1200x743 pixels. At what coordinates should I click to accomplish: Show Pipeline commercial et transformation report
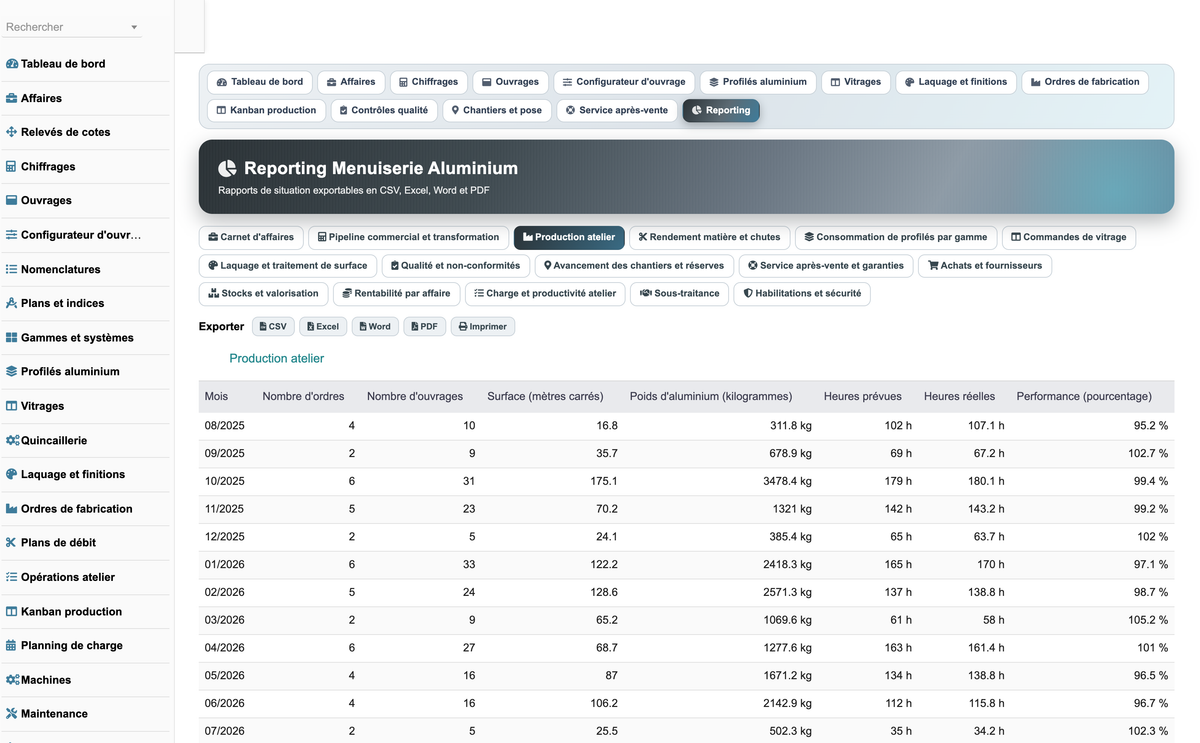pyautogui.click(x=408, y=237)
